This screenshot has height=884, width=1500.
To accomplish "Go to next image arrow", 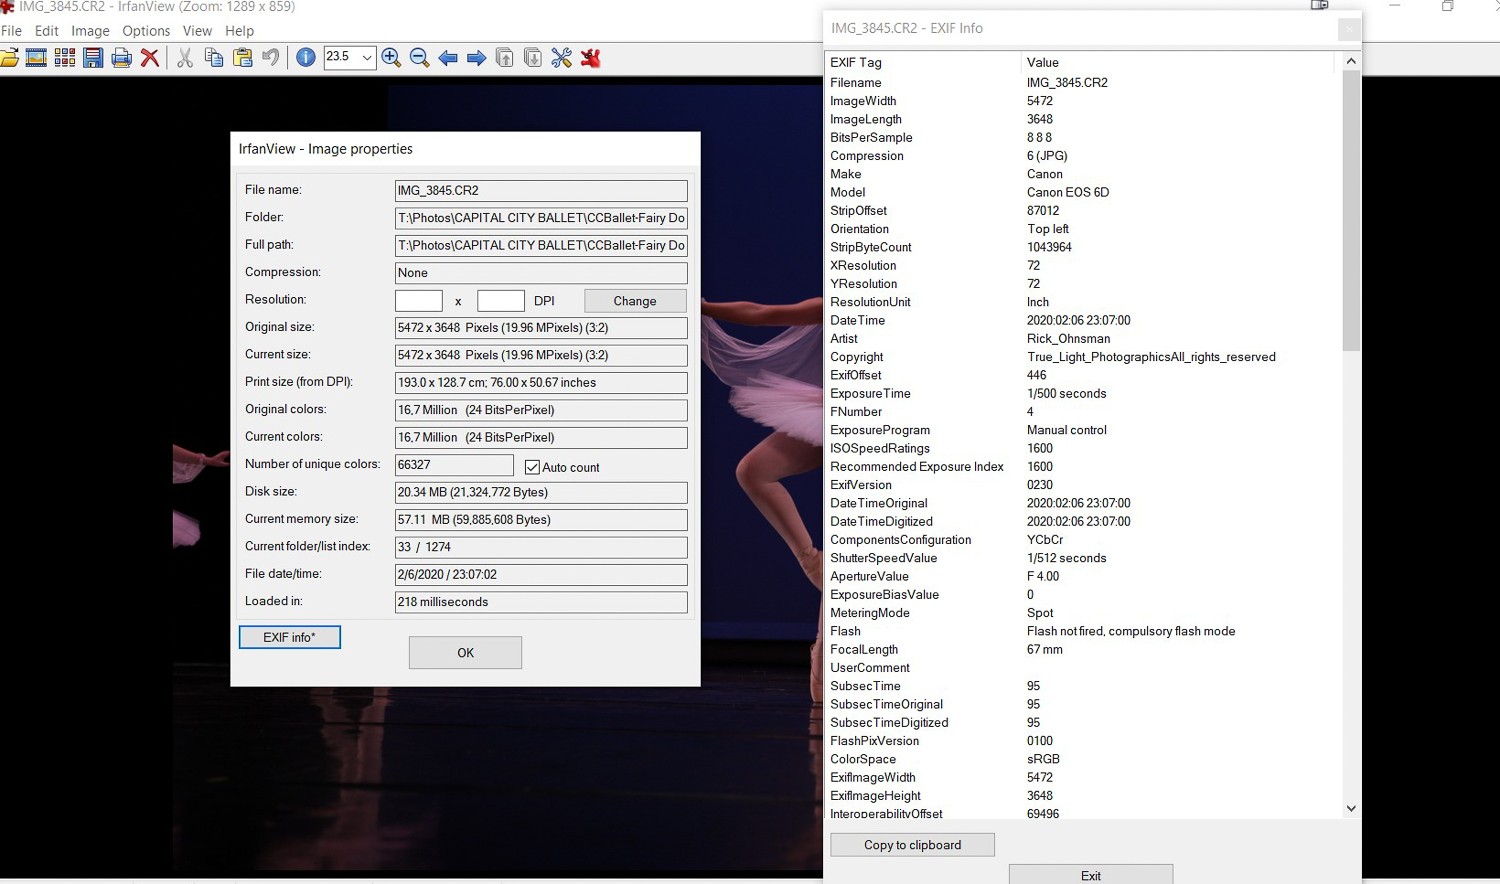I will tap(476, 58).
